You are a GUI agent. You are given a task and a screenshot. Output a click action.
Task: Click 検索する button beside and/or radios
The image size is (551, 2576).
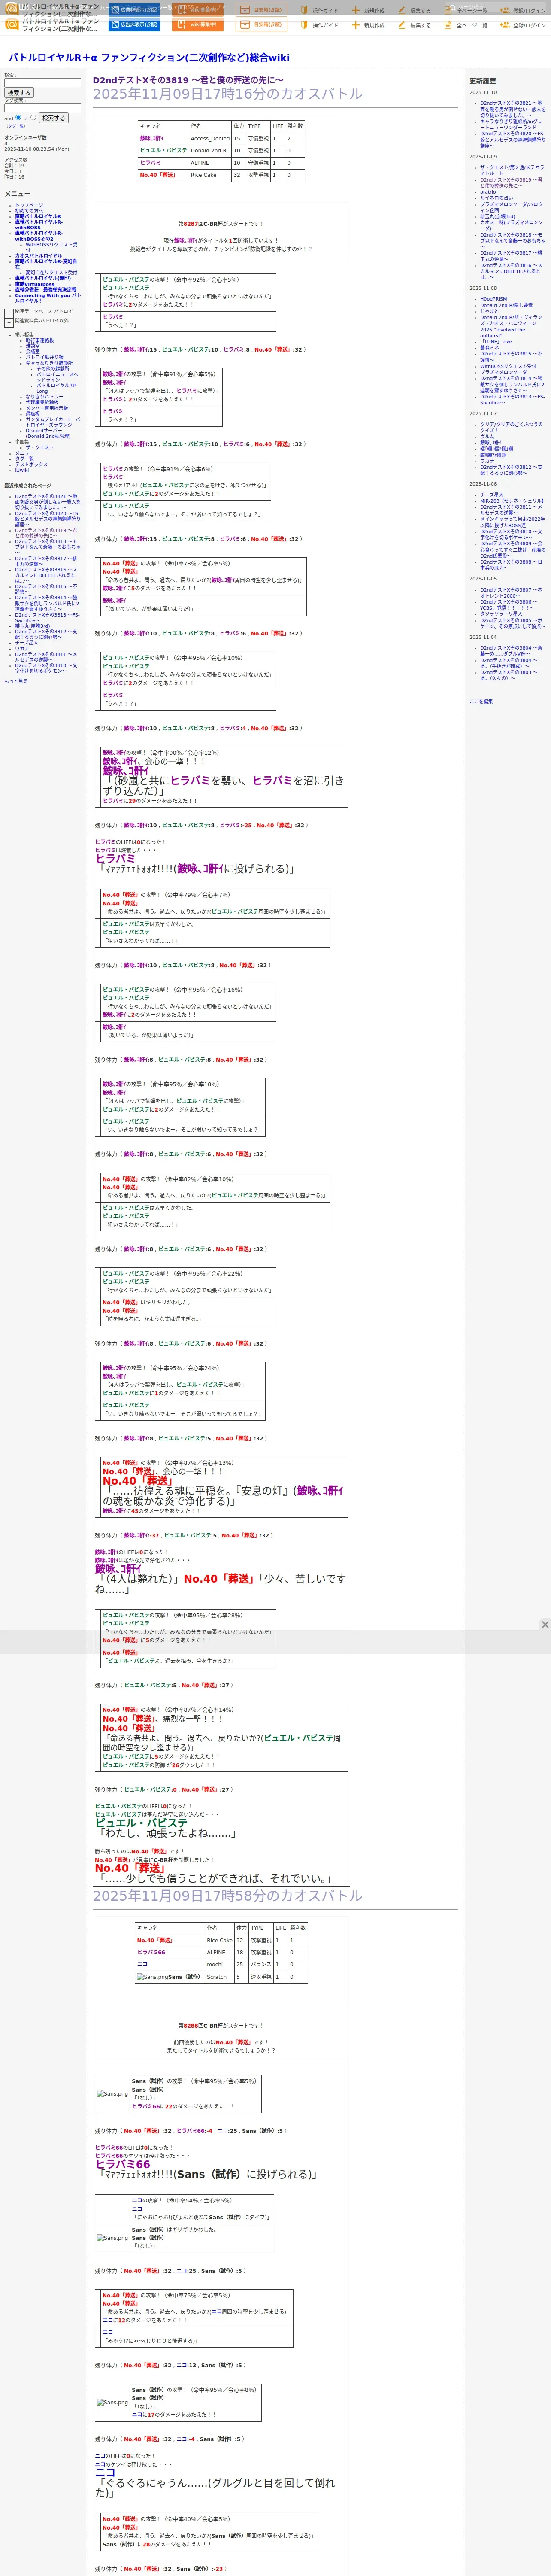(53, 118)
